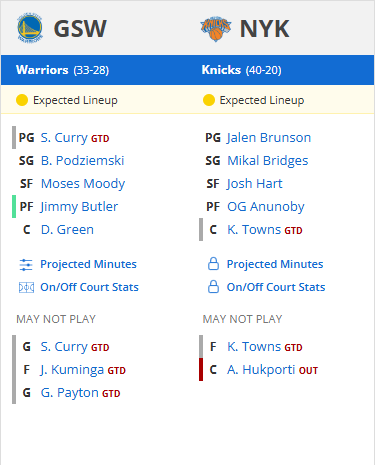Click the yellow Expected Lineup dot for Knicks
The height and width of the screenshot is (465, 375).
click(x=209, y=100)
